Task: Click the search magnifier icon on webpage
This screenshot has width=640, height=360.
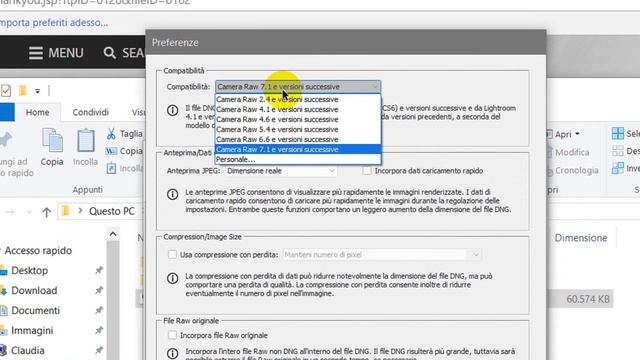Action: point(109,53)
